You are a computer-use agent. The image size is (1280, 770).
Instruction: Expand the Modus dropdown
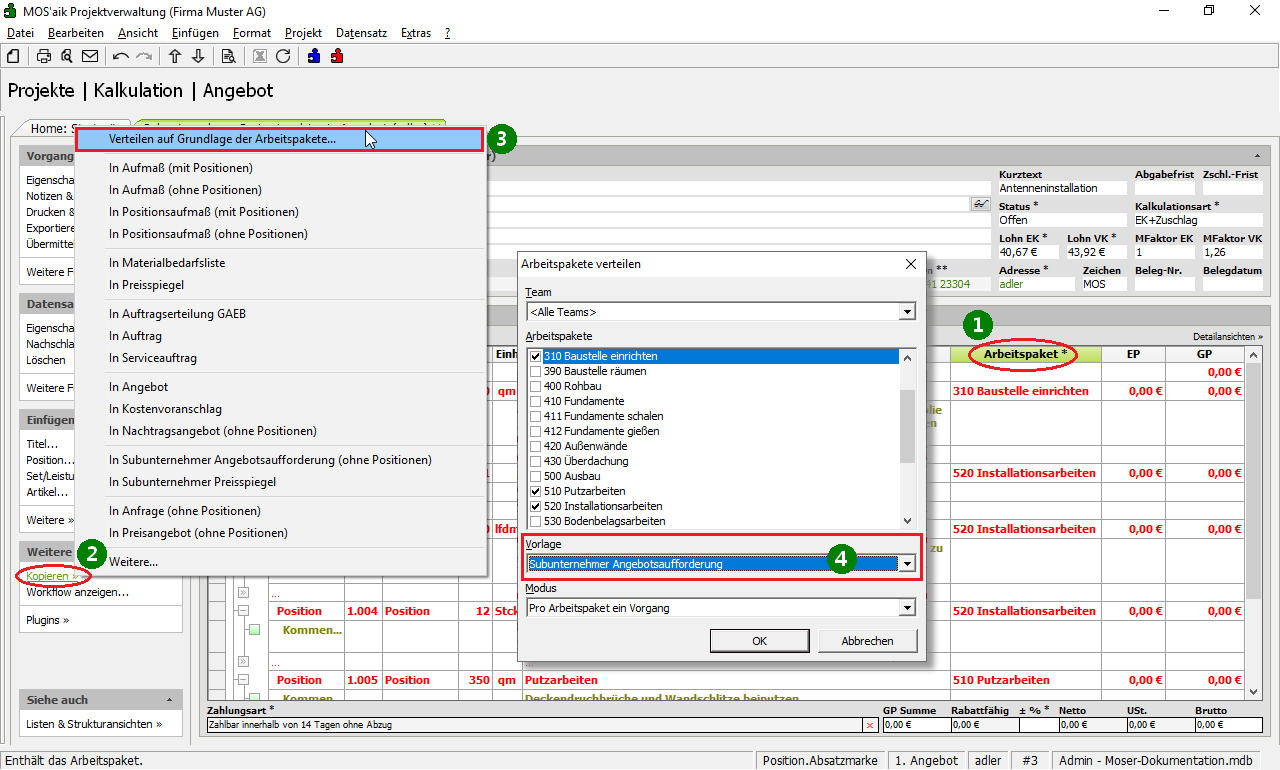907,607
